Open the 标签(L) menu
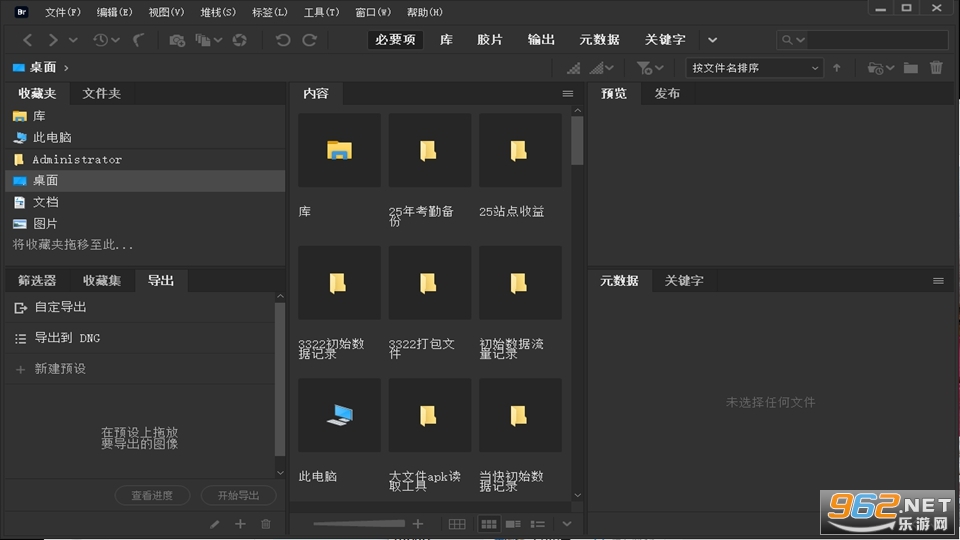 pos(269,12)
